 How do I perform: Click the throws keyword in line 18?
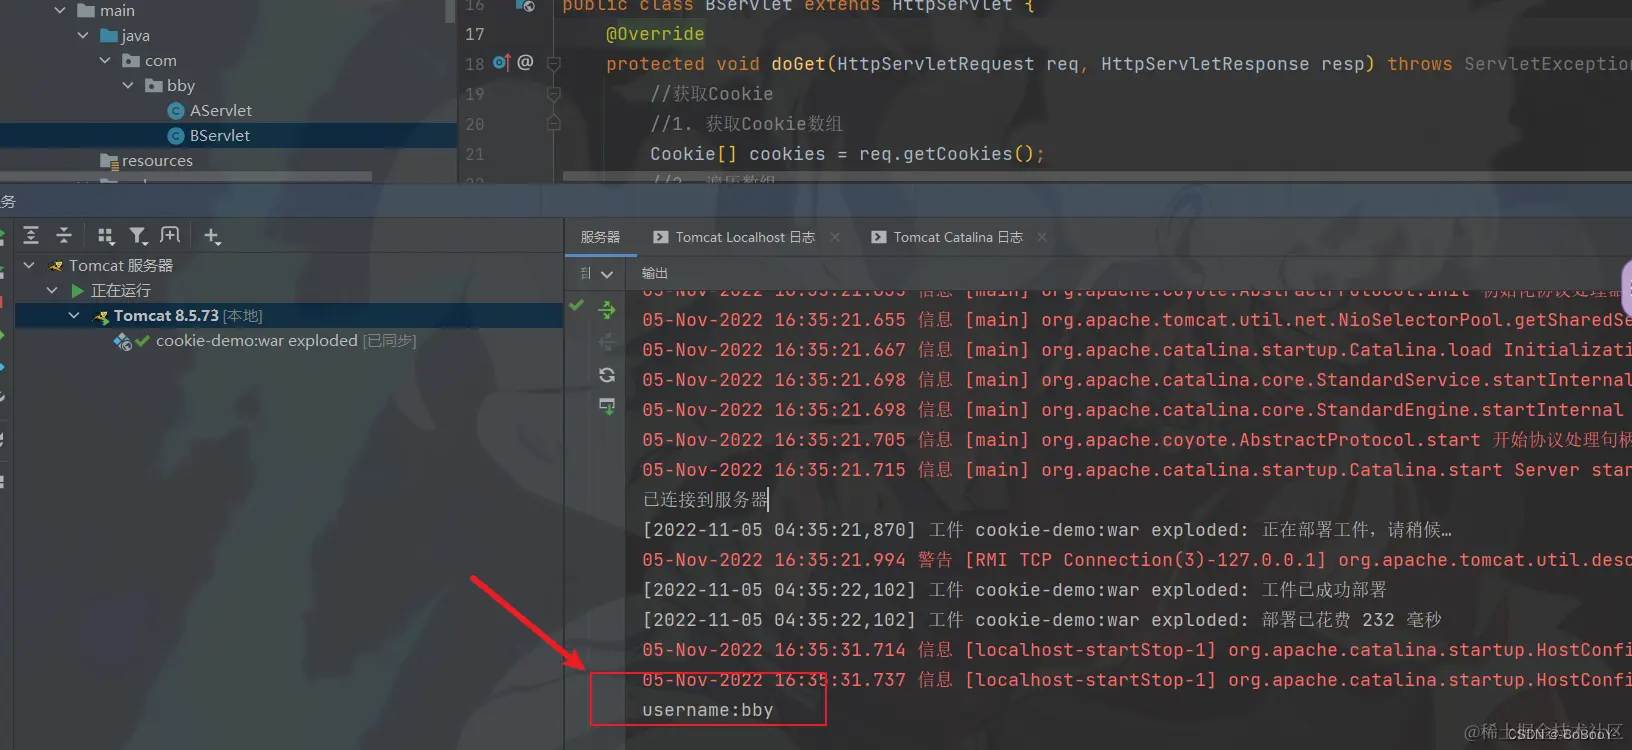click(x=1420, y=64)
